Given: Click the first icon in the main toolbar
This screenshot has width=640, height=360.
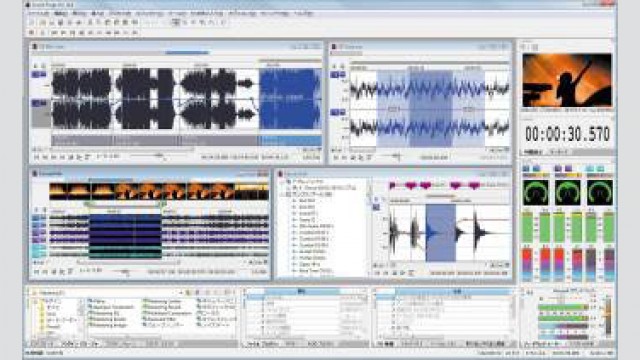Looking at the screenshot, I should (32, 22).
